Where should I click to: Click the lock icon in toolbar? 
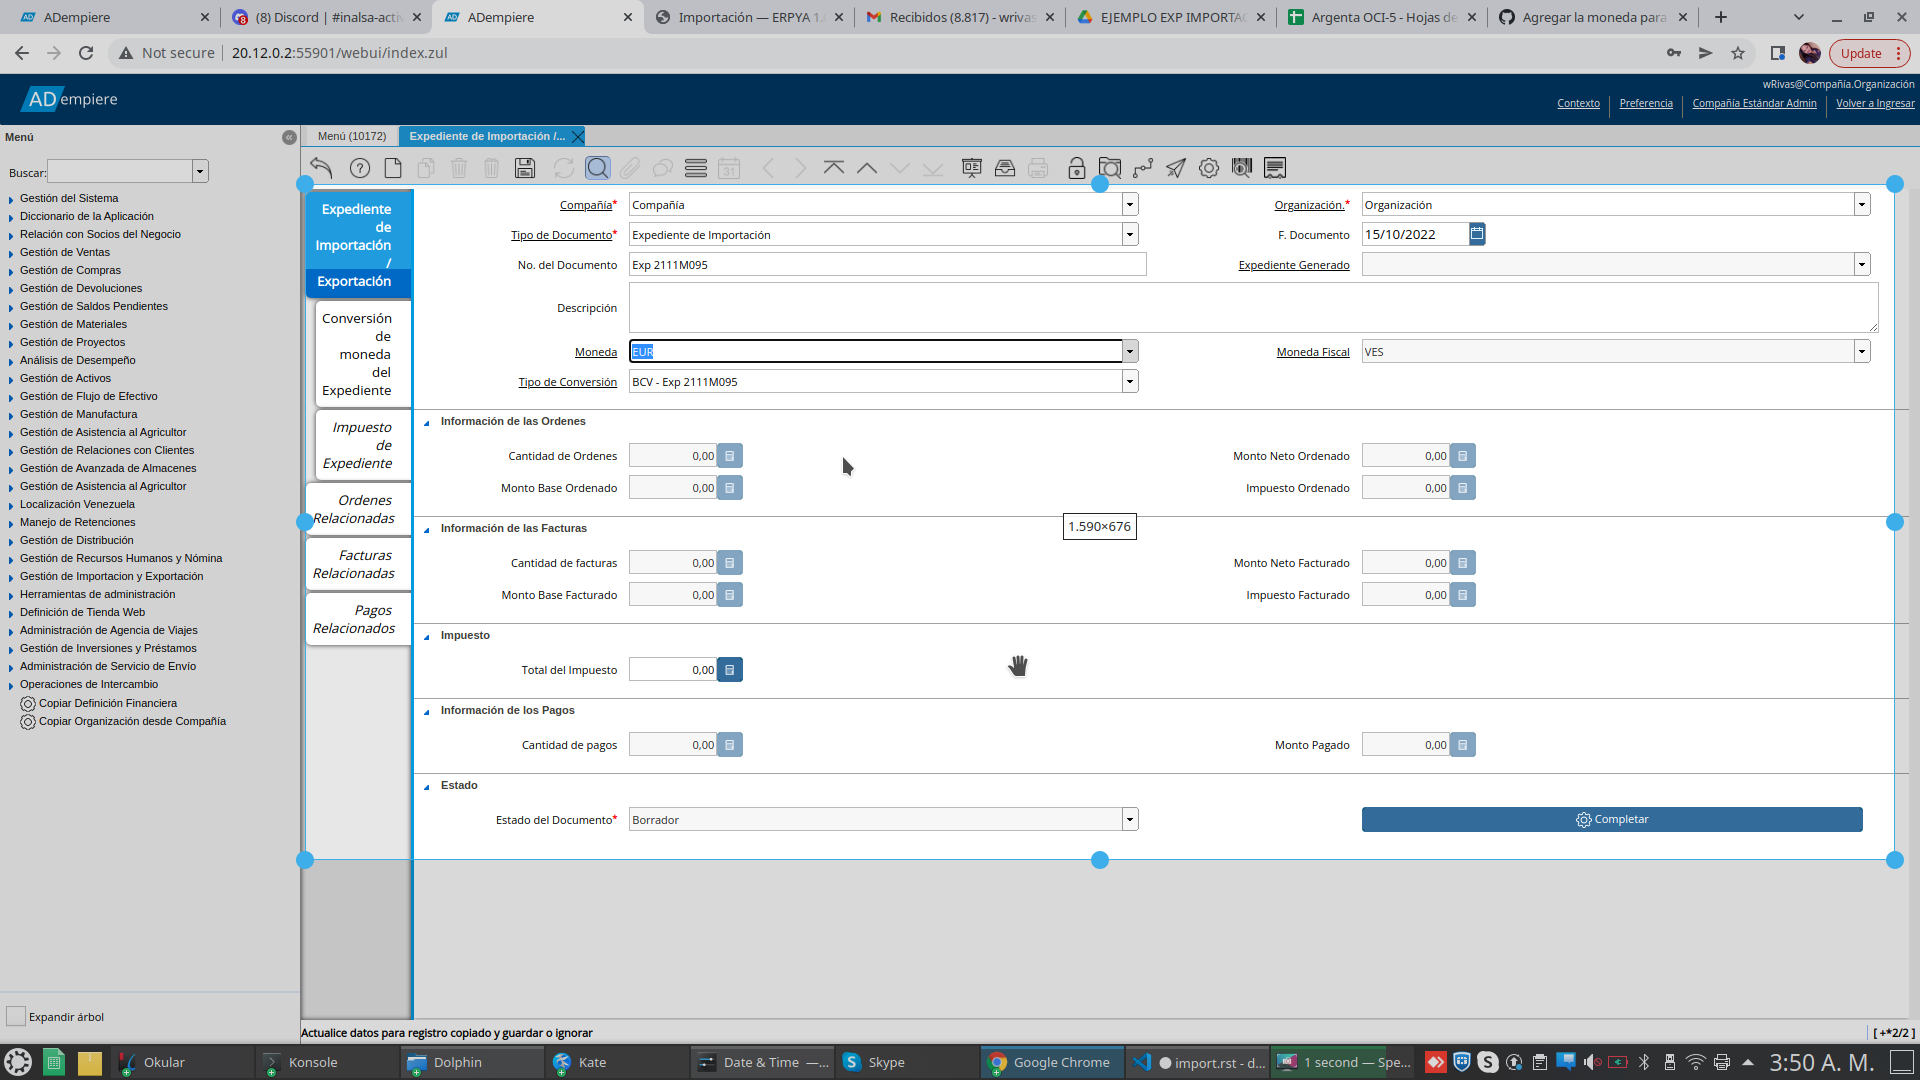1076,168
